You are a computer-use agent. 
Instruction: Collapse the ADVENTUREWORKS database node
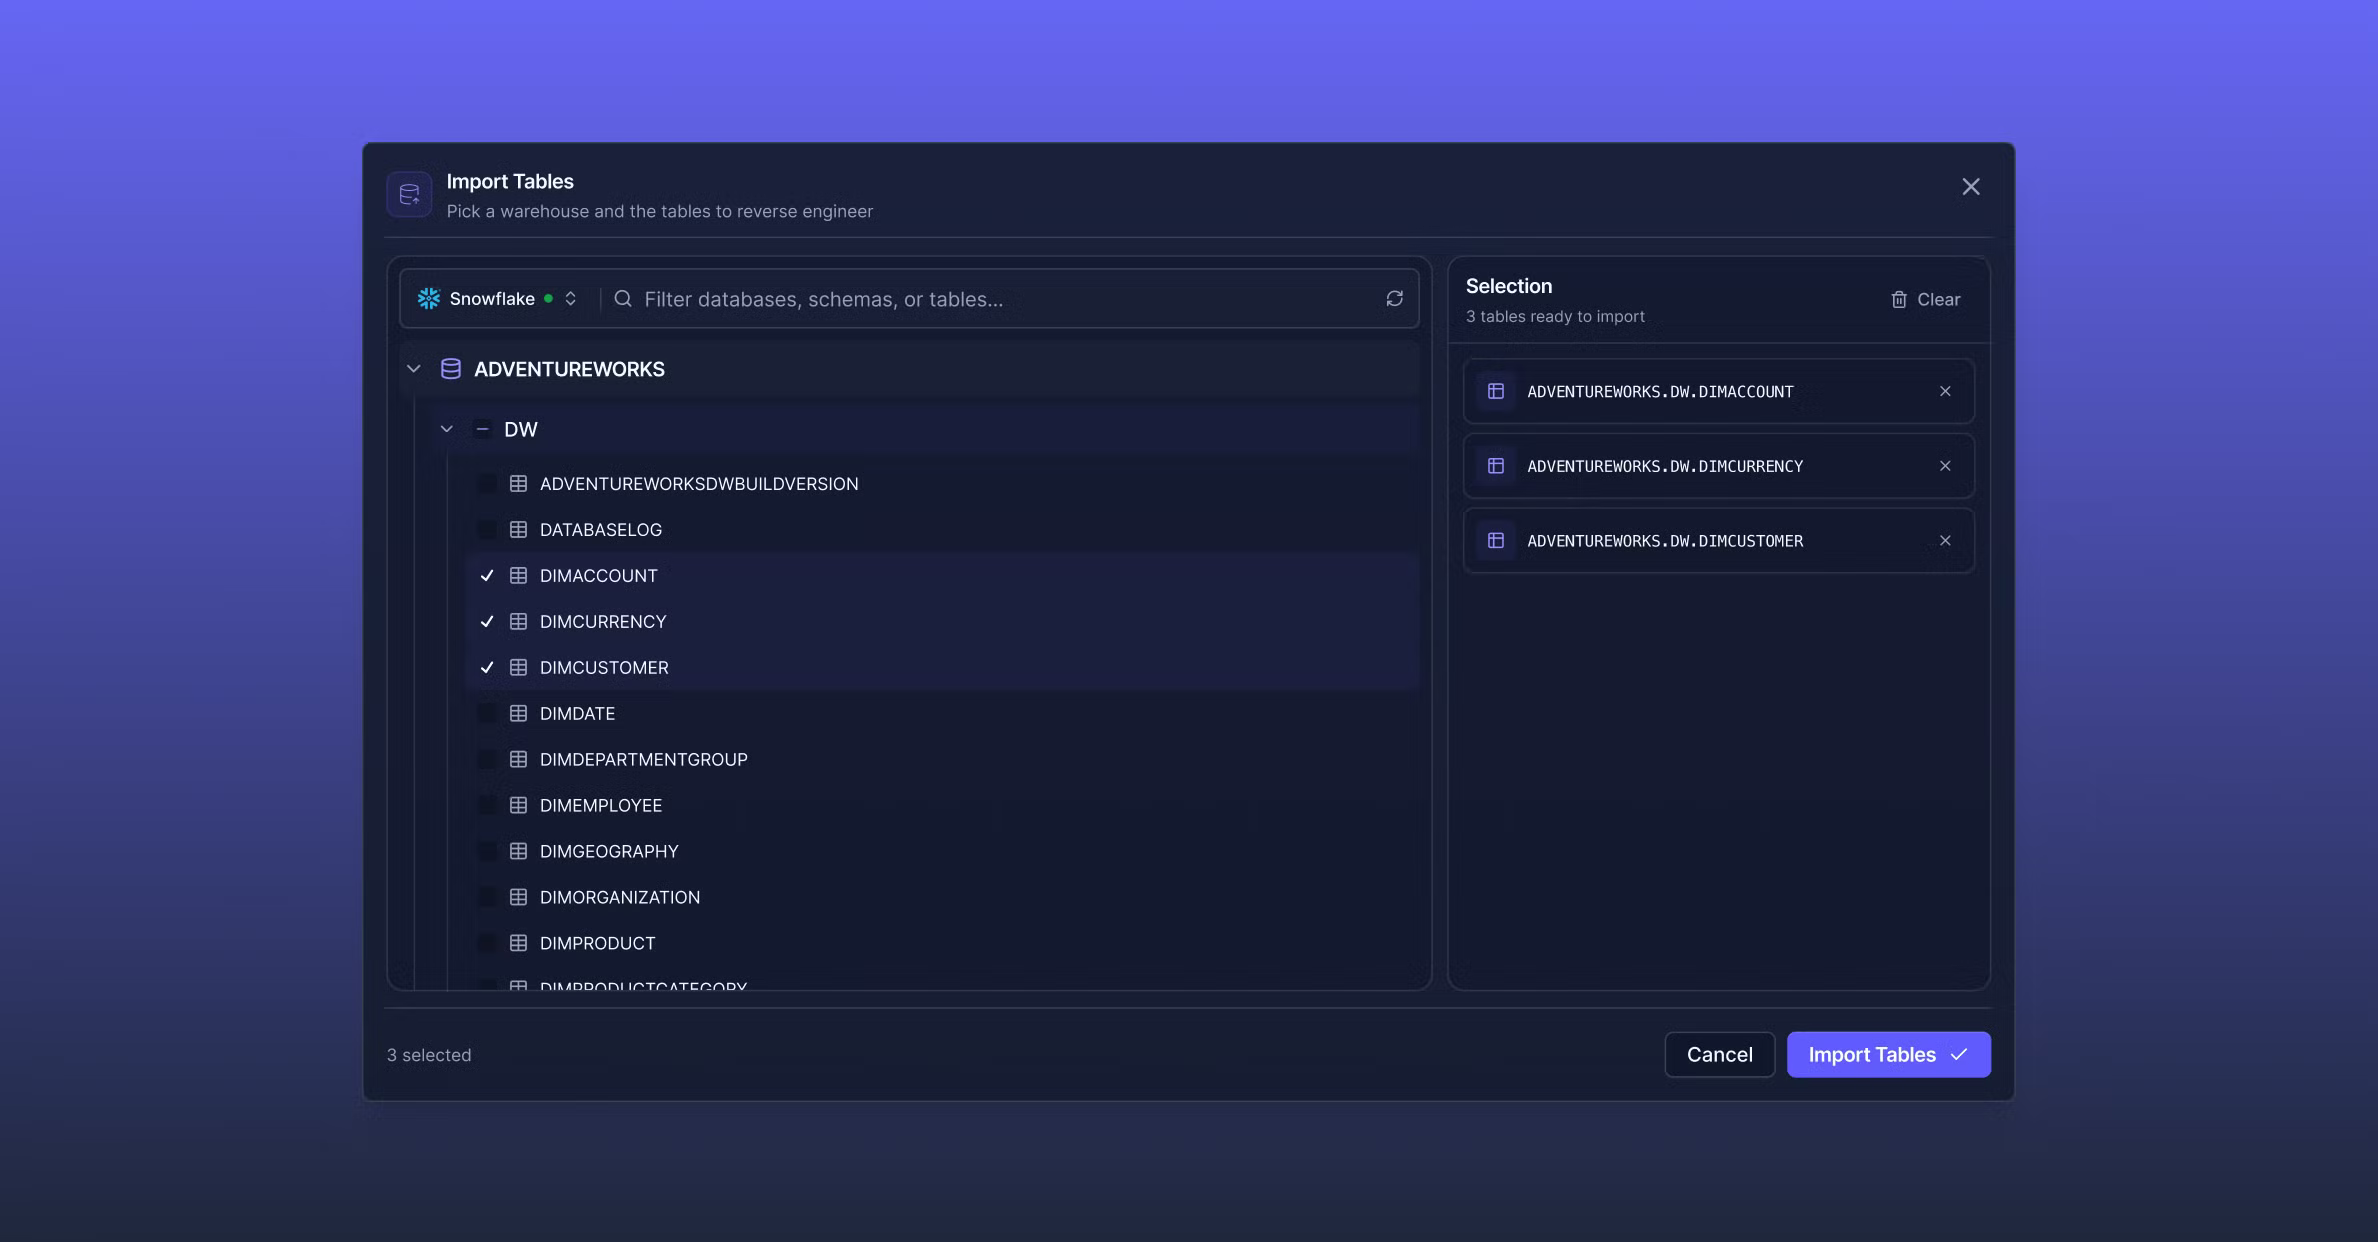(x=414, y=369)
